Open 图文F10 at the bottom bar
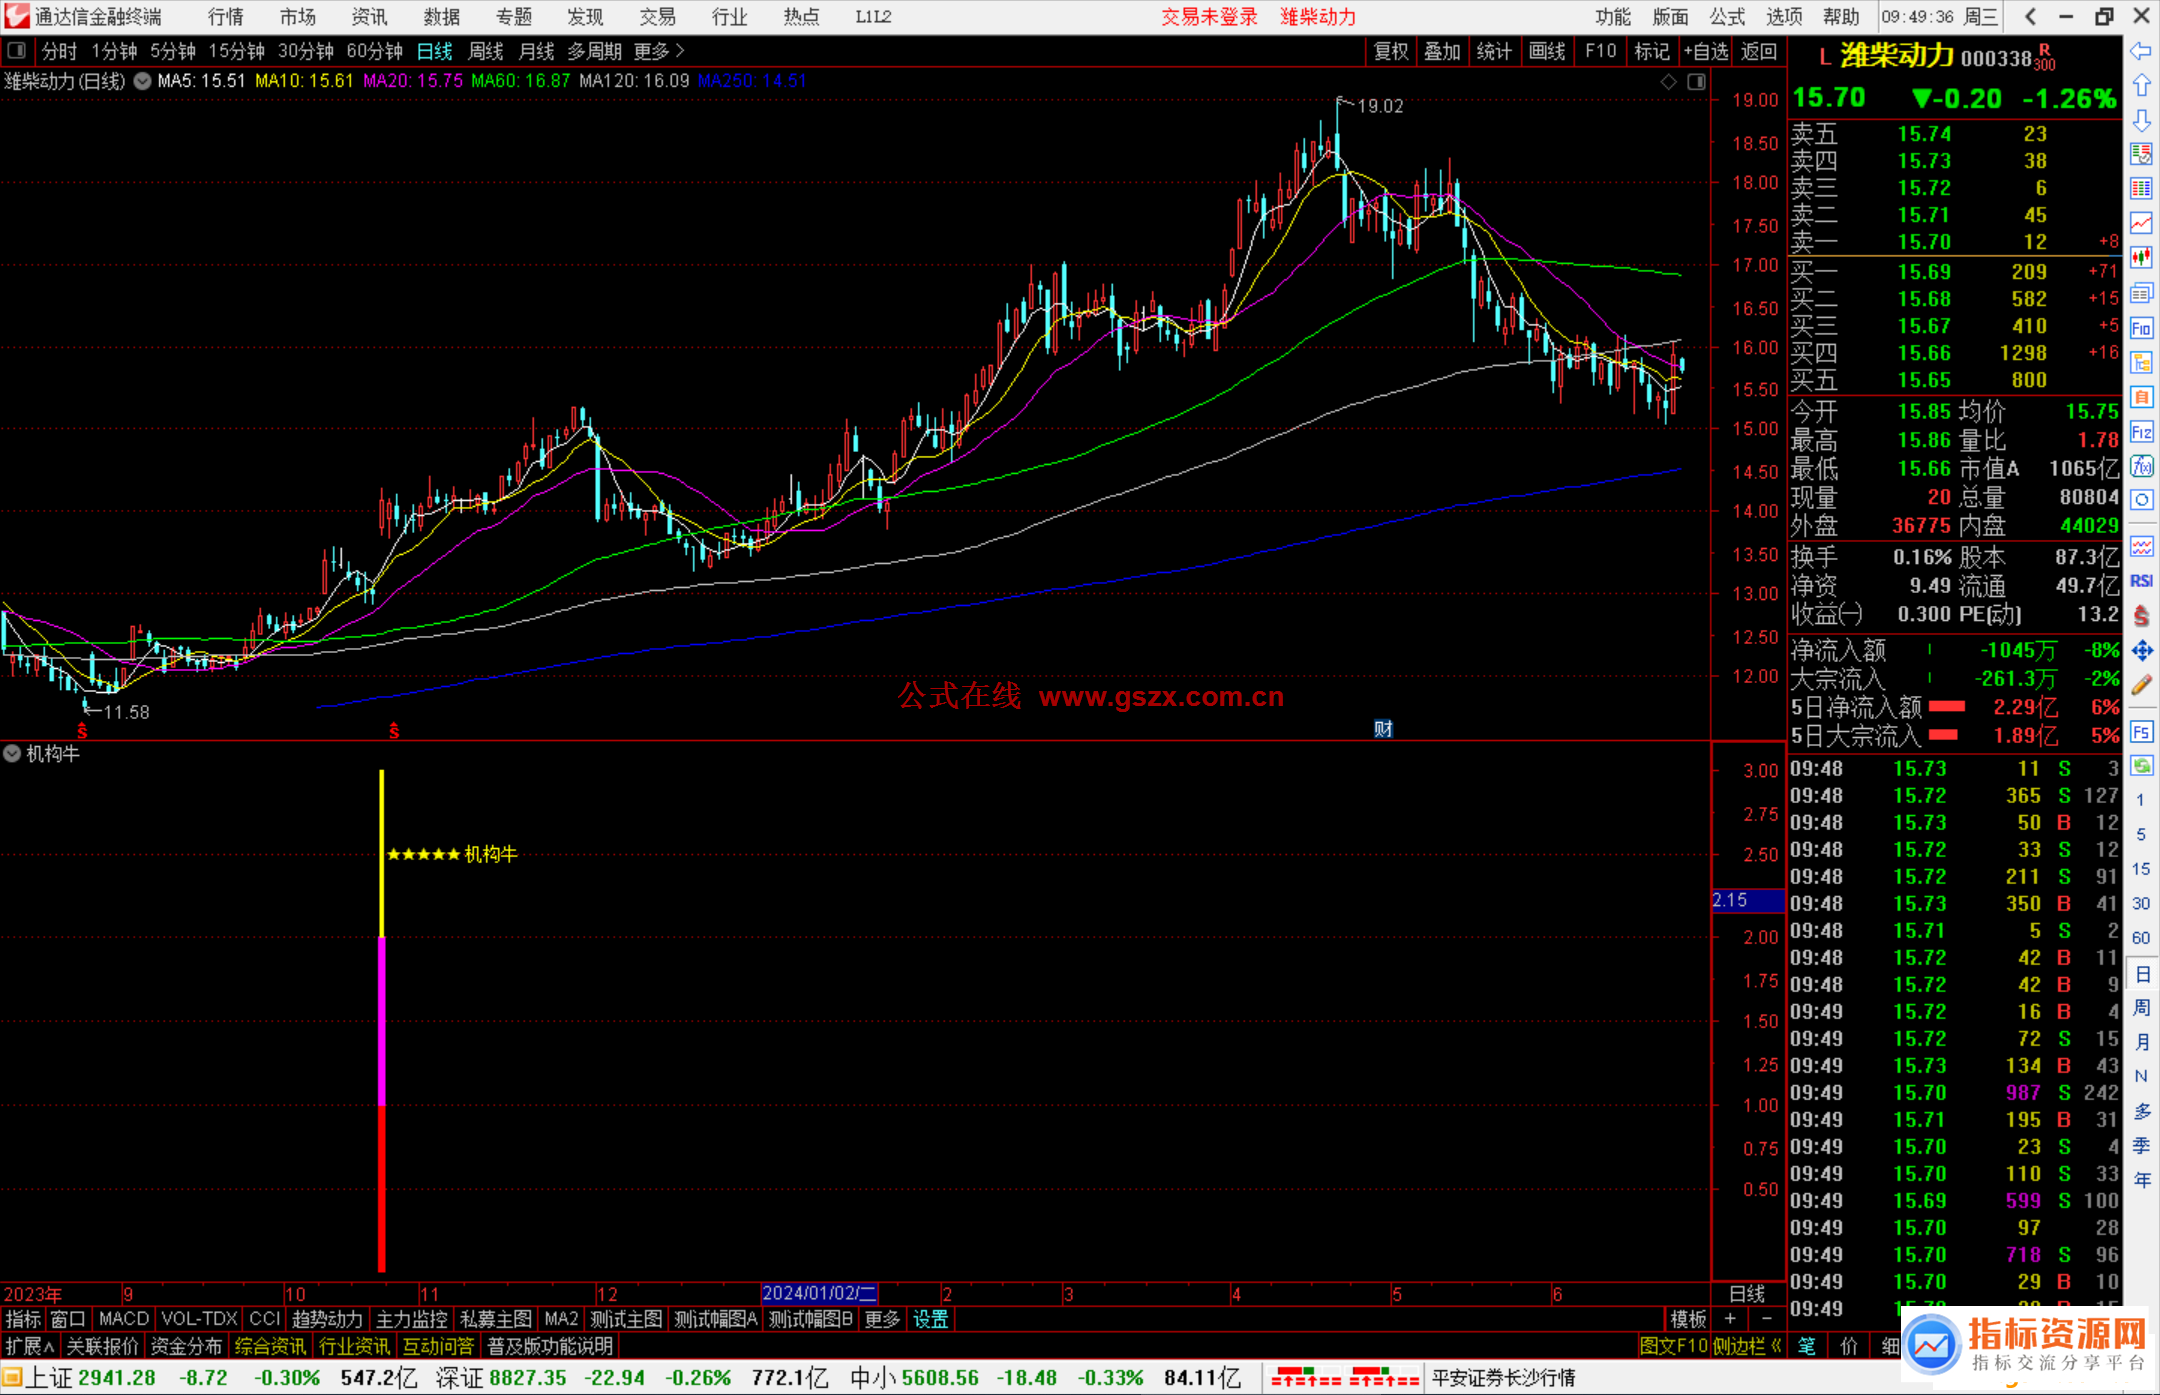 click(1673, 1346)
